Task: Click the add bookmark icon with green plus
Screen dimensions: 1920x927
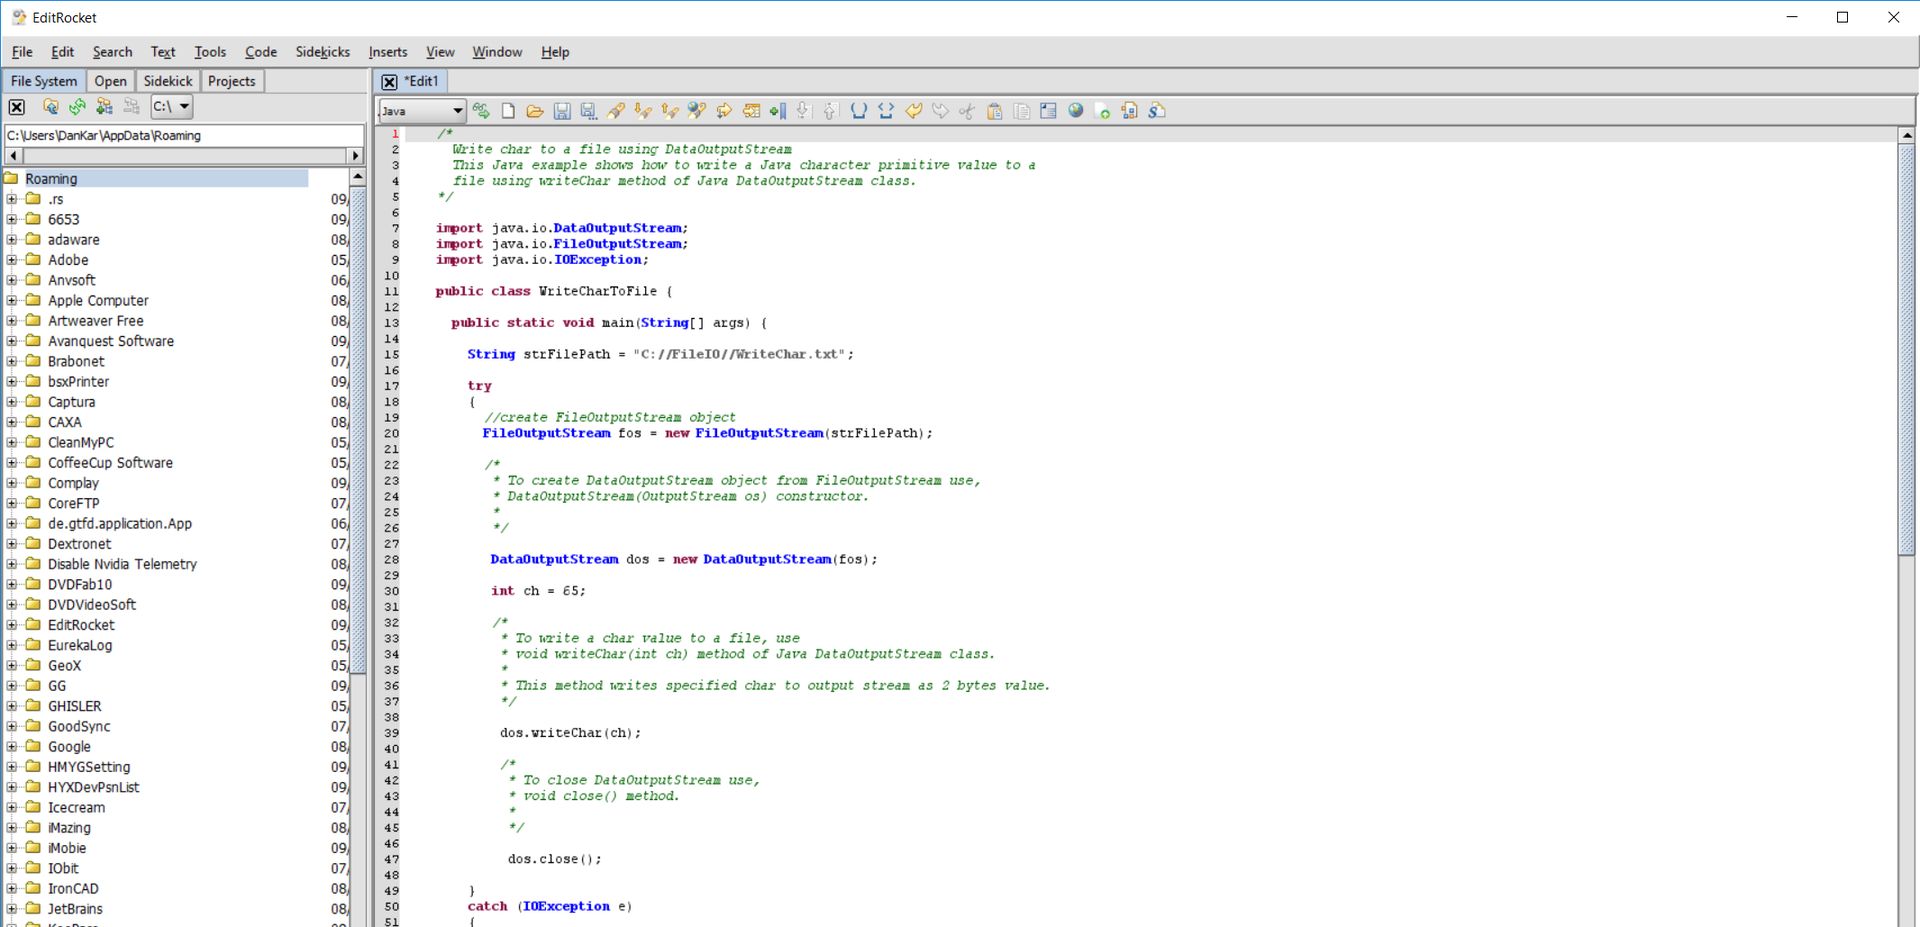Action: (777, 111)
